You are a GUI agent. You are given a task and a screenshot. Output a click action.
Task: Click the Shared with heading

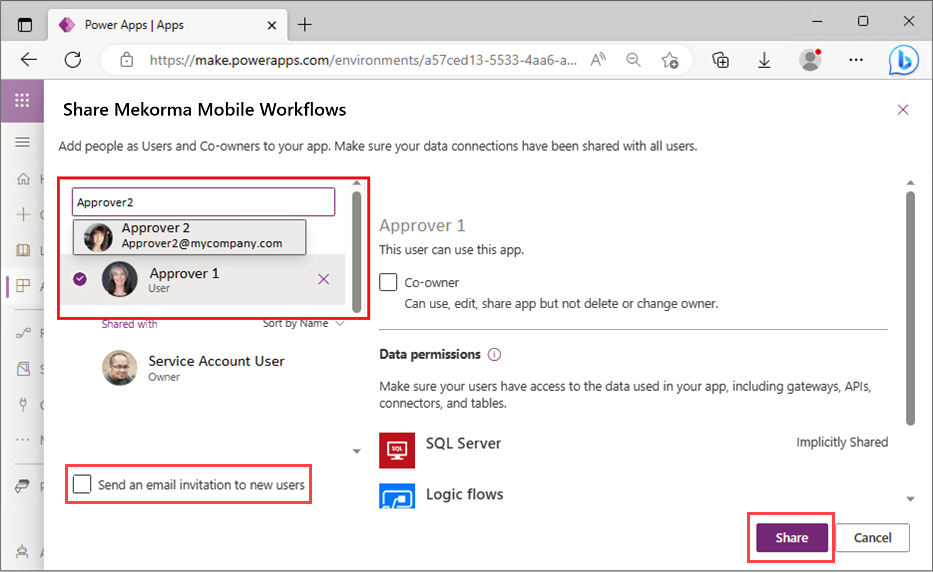129,324
